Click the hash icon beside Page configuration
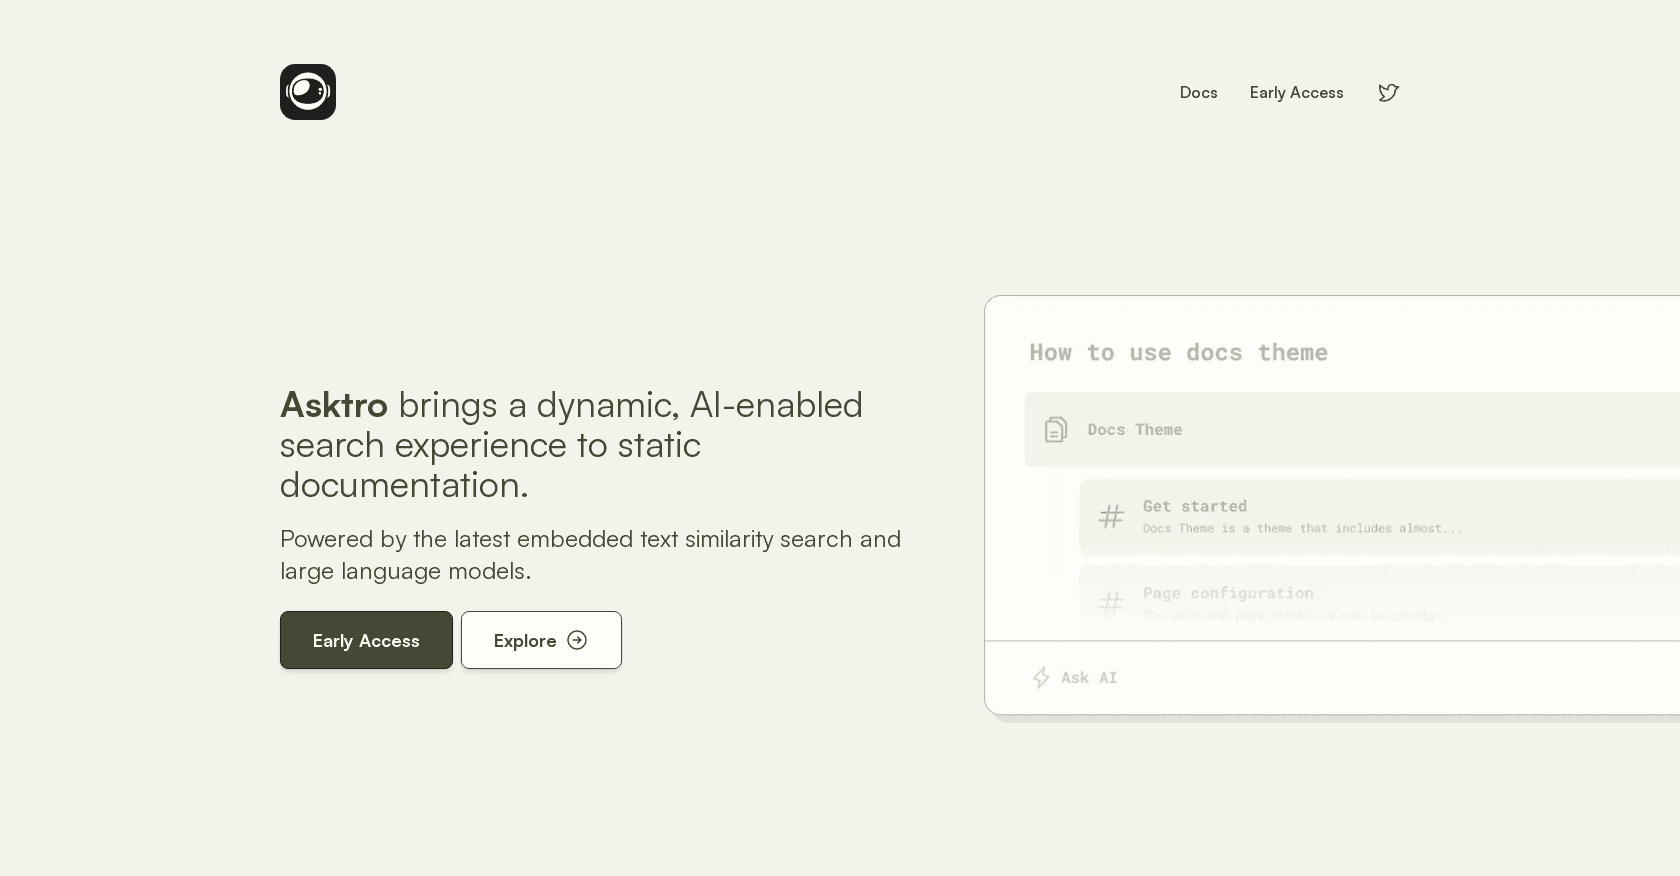The height and width of the screenshot is (876, 1680). [x=1111, y=603]
